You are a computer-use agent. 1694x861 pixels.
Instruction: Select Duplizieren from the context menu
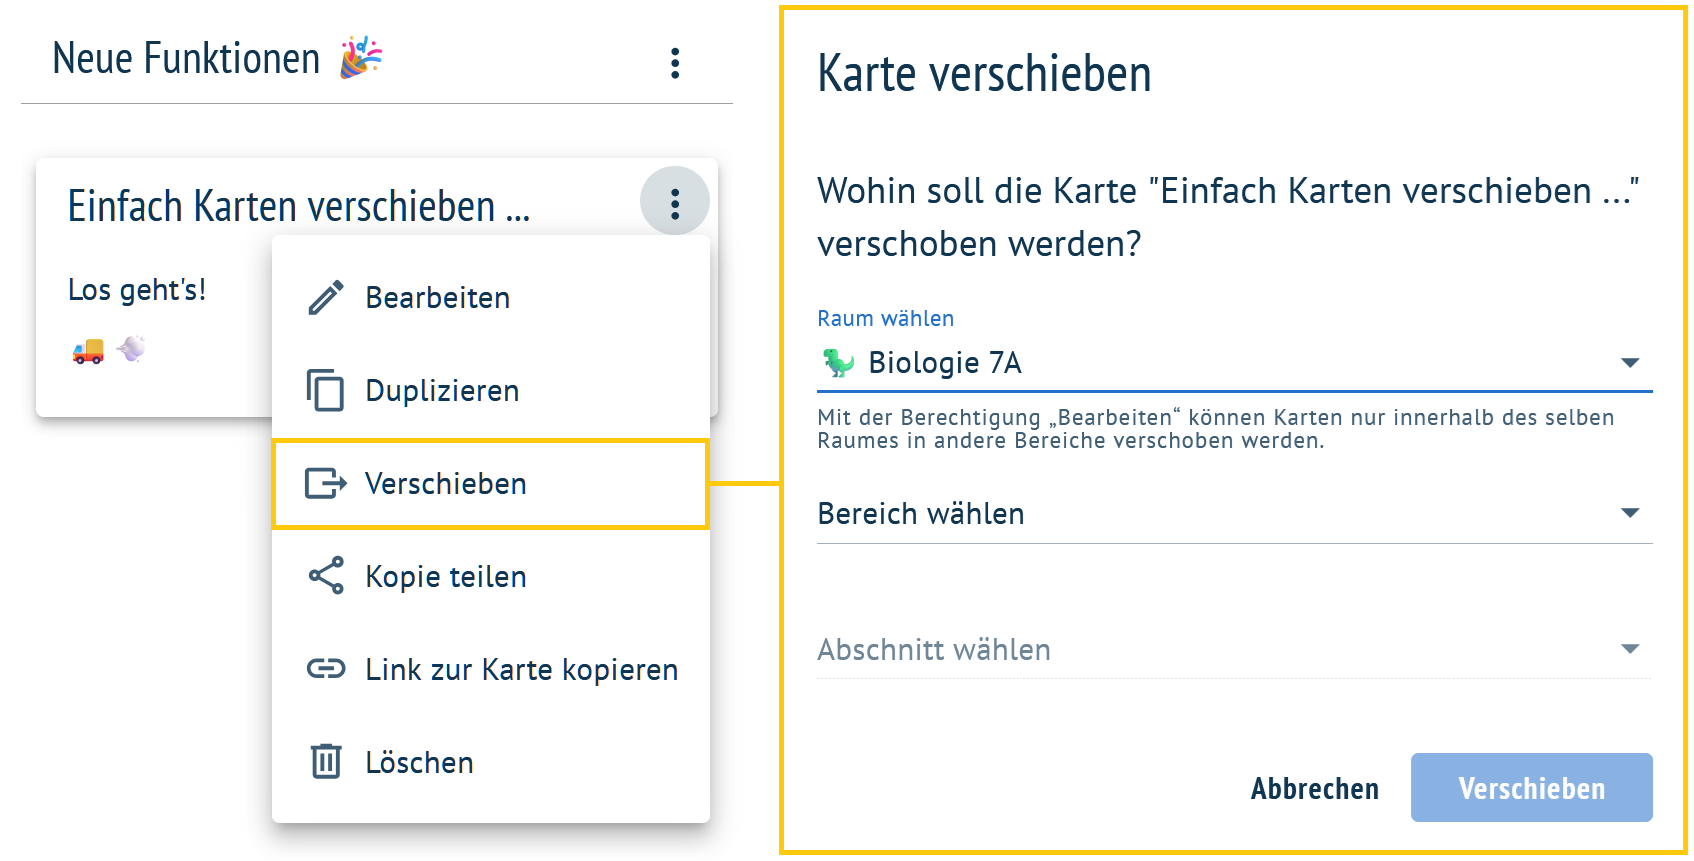pos(442,391)
